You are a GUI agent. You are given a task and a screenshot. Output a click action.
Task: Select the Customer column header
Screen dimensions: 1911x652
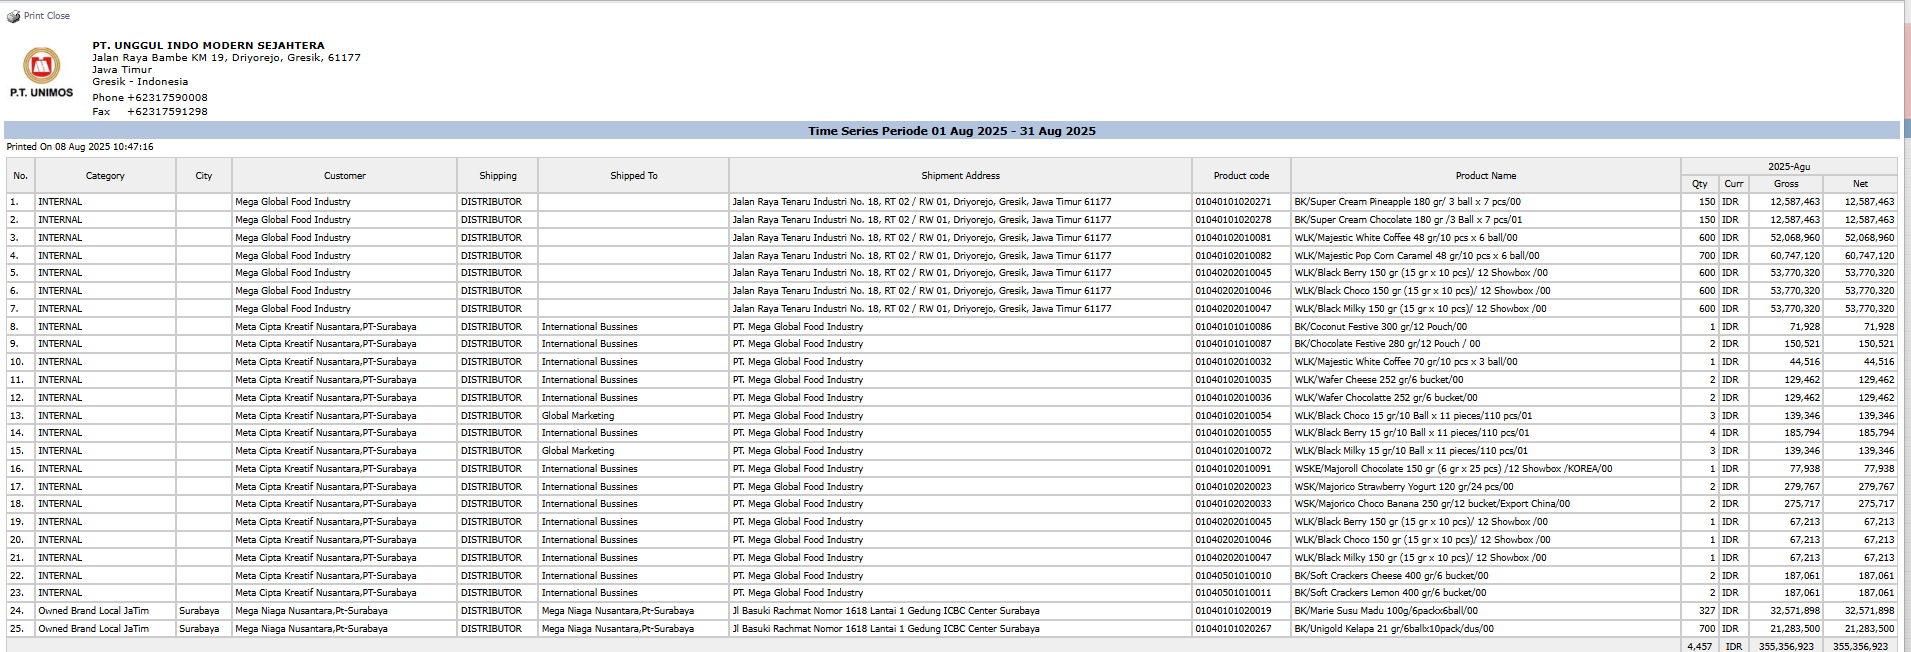point(344,176)
